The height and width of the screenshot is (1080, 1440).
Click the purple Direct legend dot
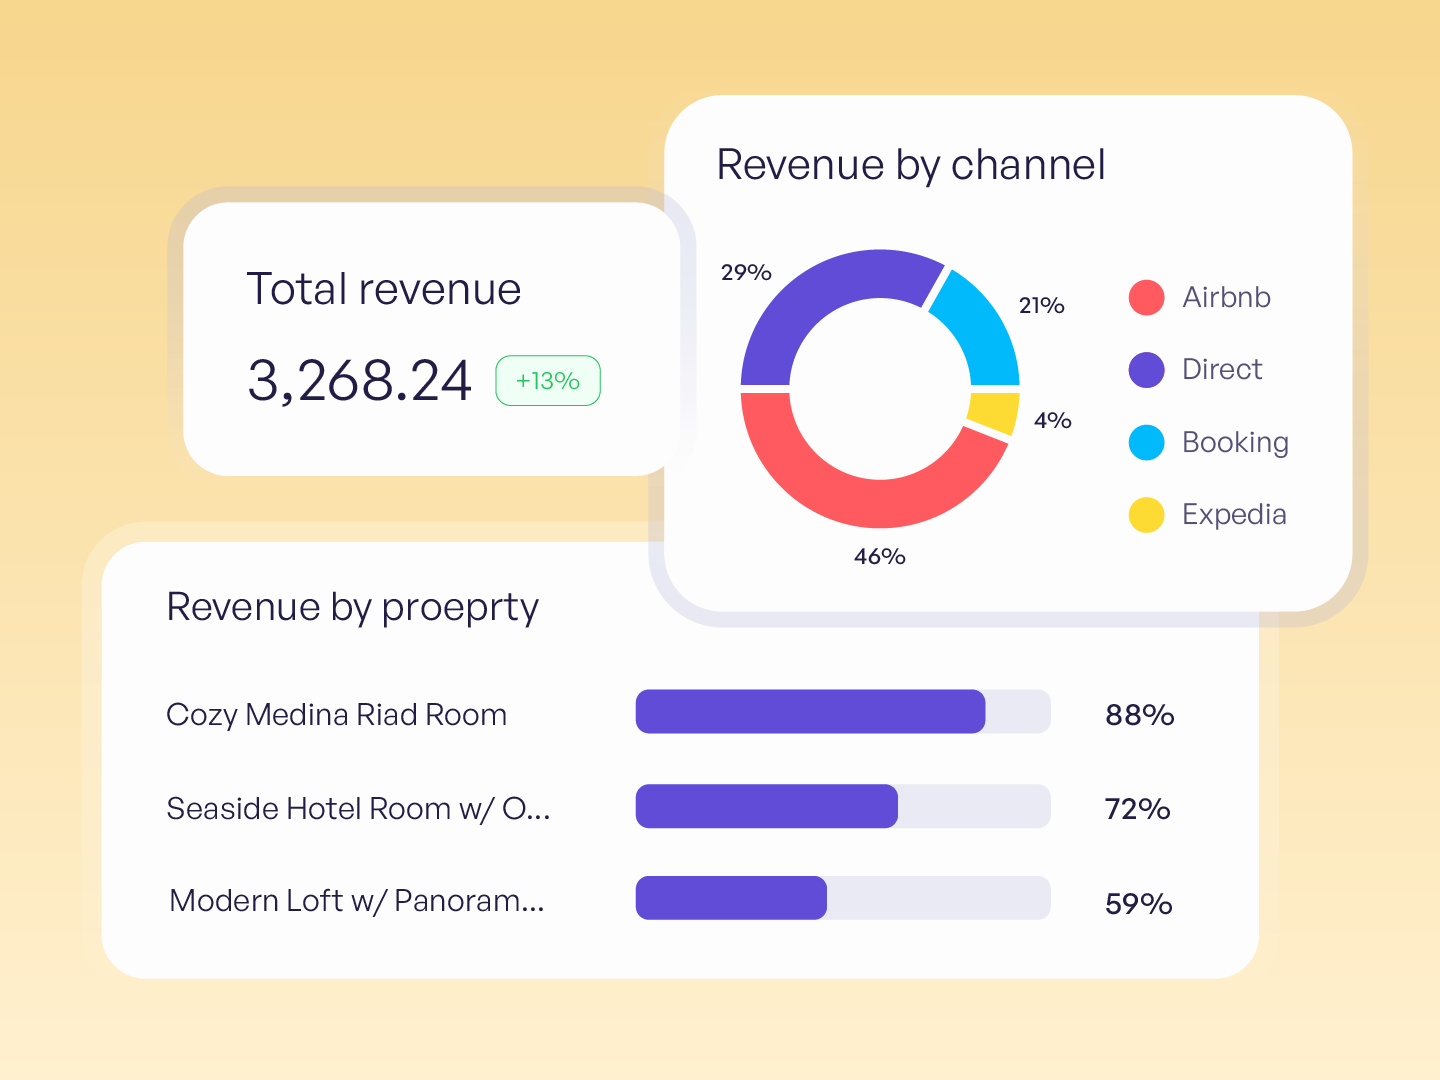click(x=1146, y=370)
